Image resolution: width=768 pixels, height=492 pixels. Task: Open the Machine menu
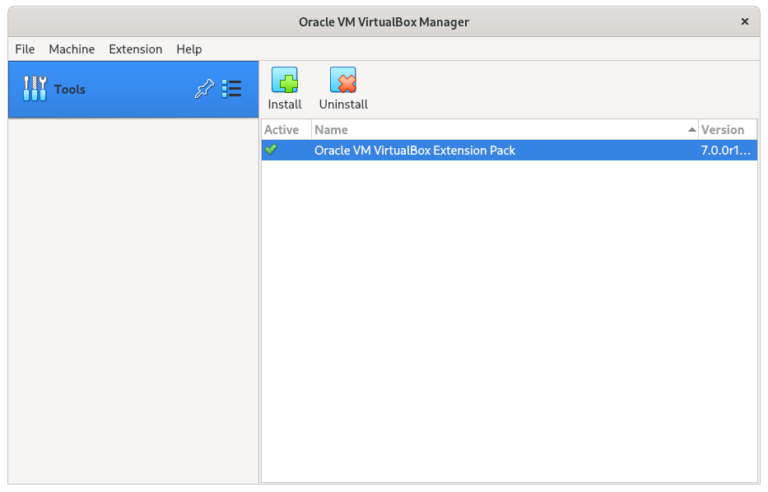click(72, 49)
